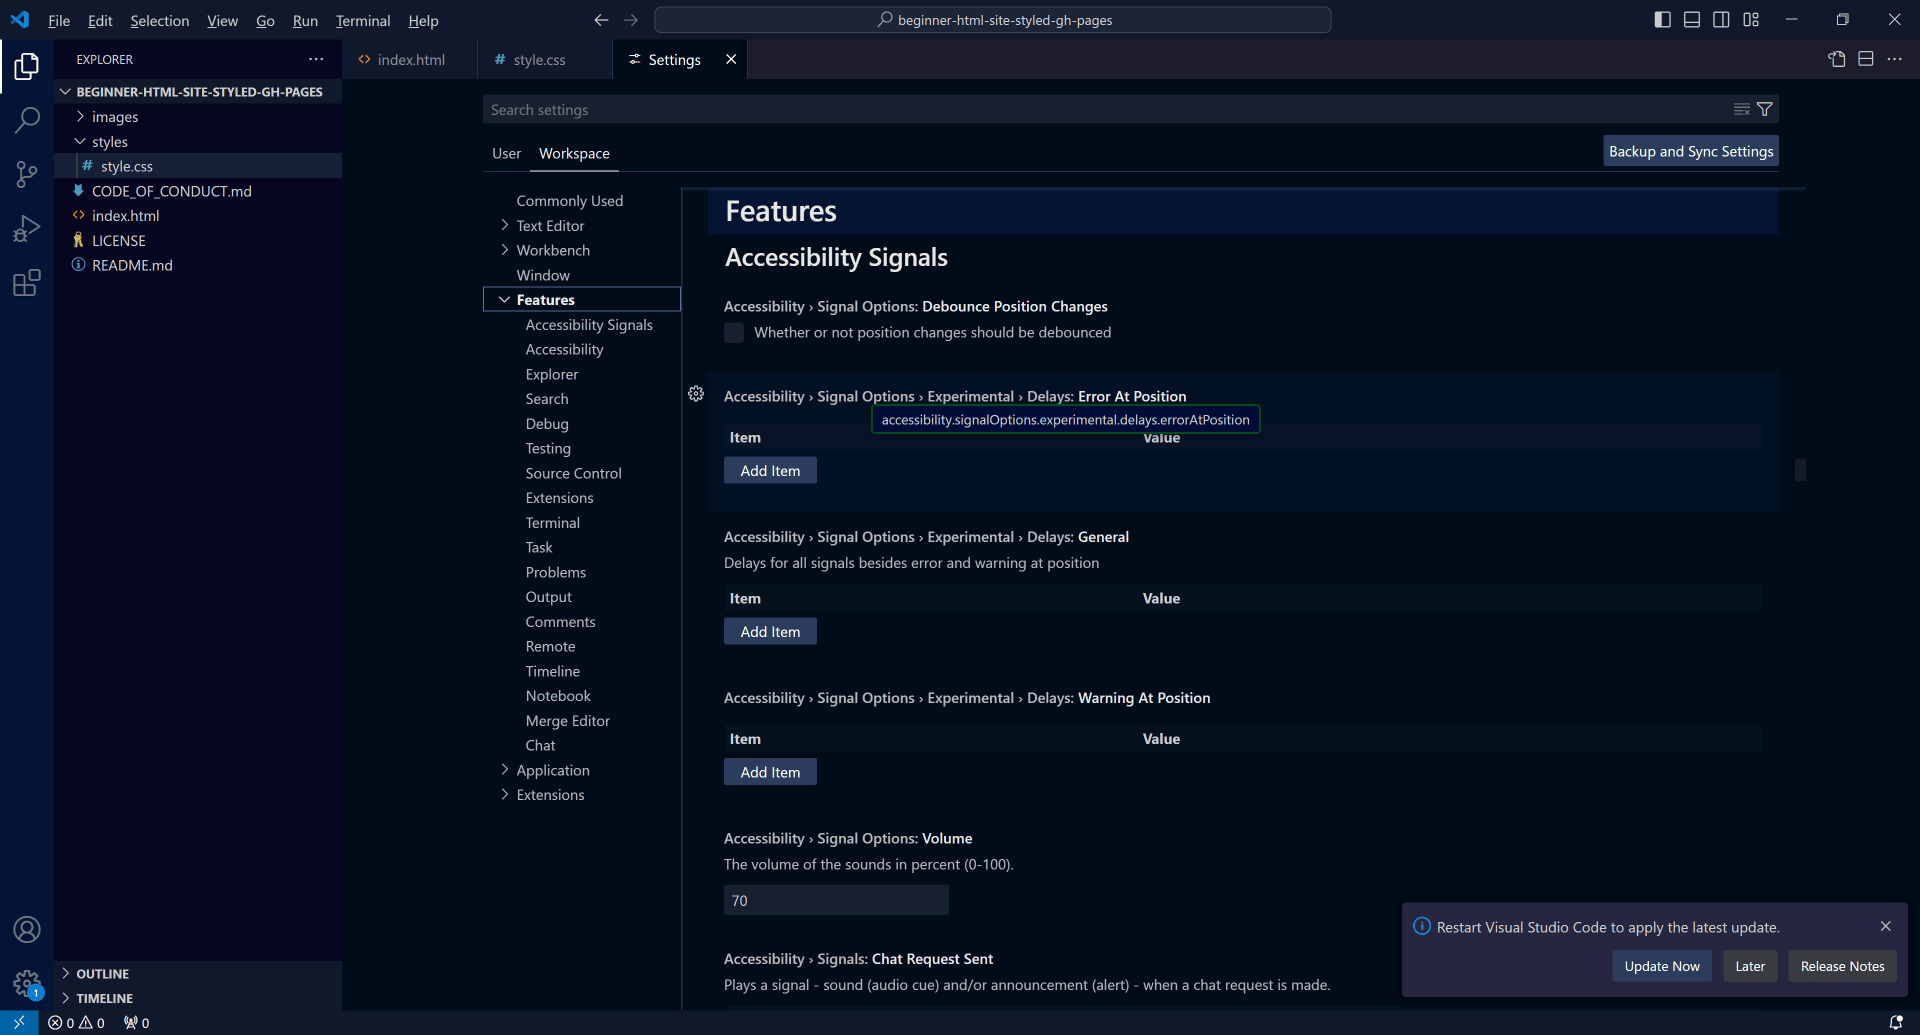
Task: Click the filter settings funnel icon
Action: 1765,110
